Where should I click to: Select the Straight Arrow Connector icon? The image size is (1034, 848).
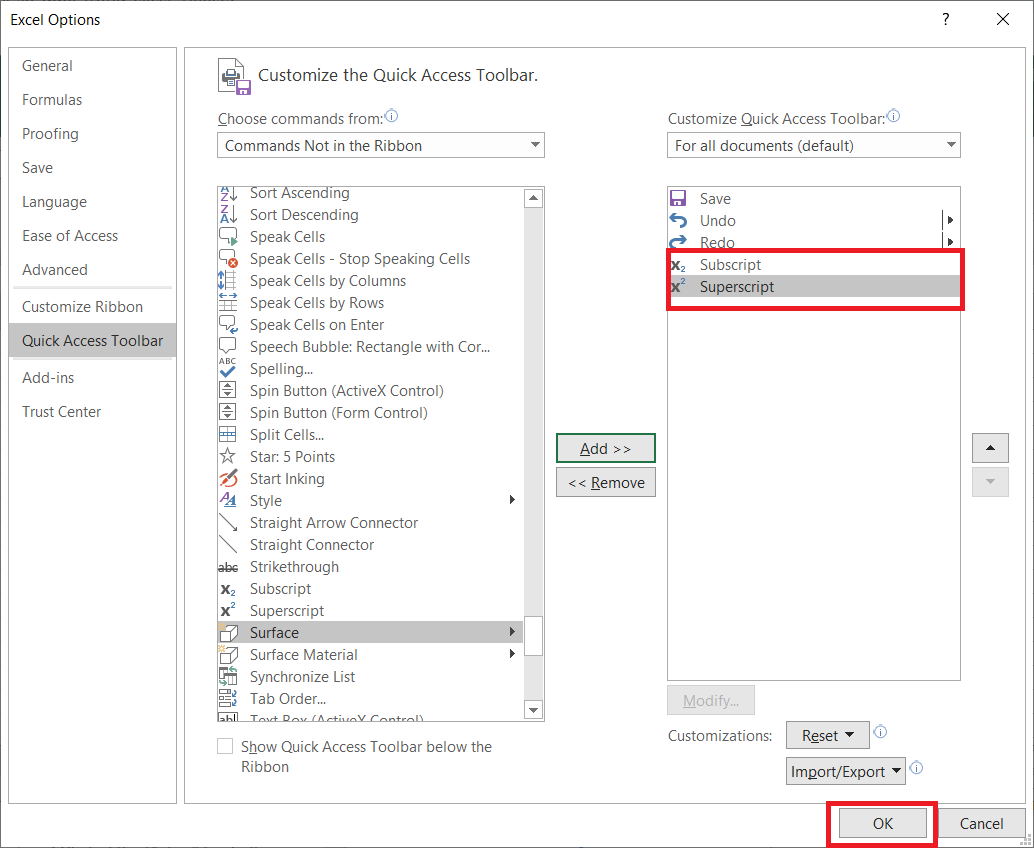[x=228, y=522]
